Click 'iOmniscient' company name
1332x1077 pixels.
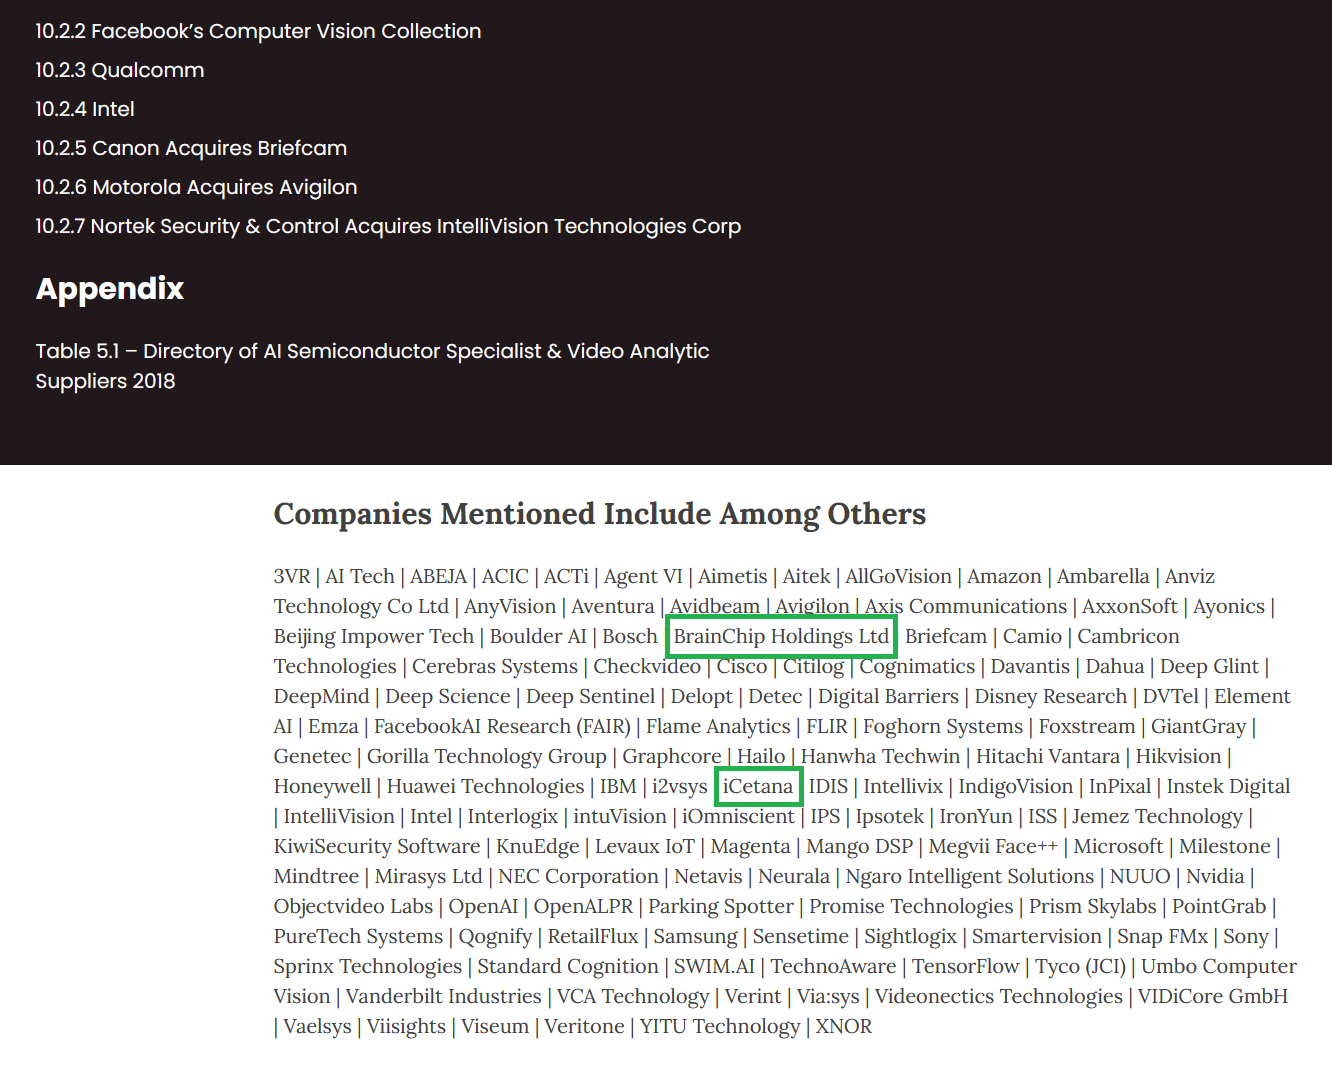[738, 817]
